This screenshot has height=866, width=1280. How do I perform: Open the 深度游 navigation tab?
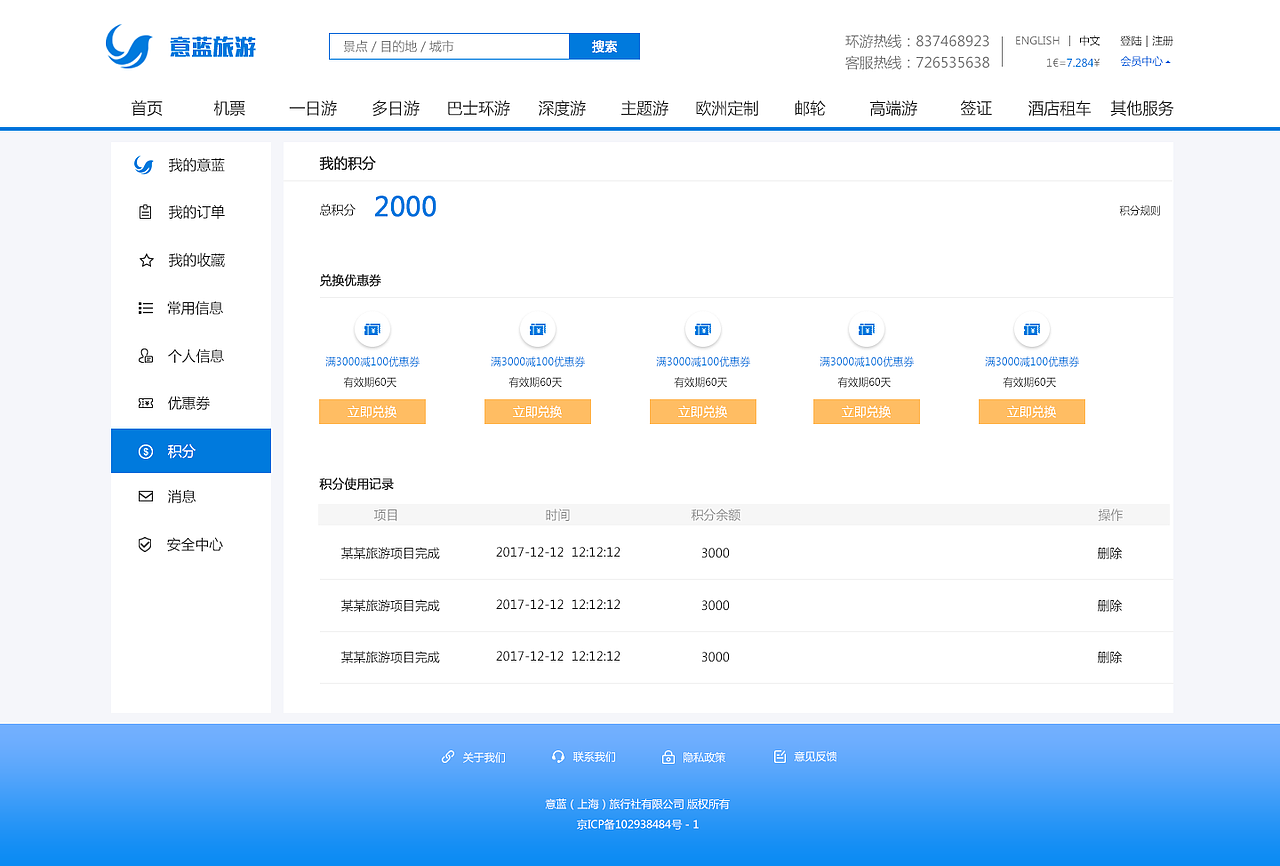click(562, 109)
